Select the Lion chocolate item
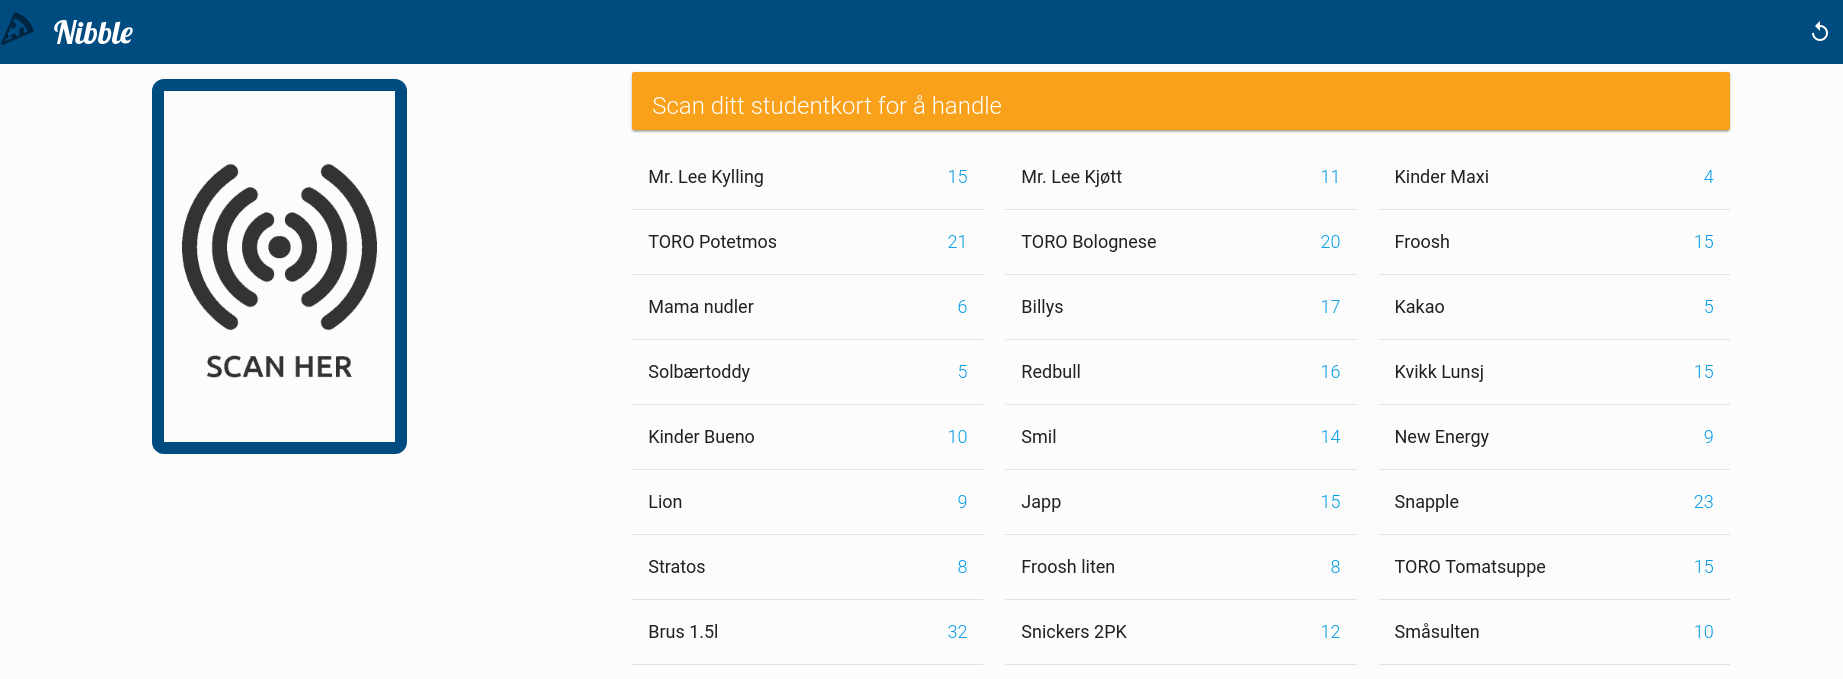This screenshot has width=1843, height=679. click(x=807, y=502)
